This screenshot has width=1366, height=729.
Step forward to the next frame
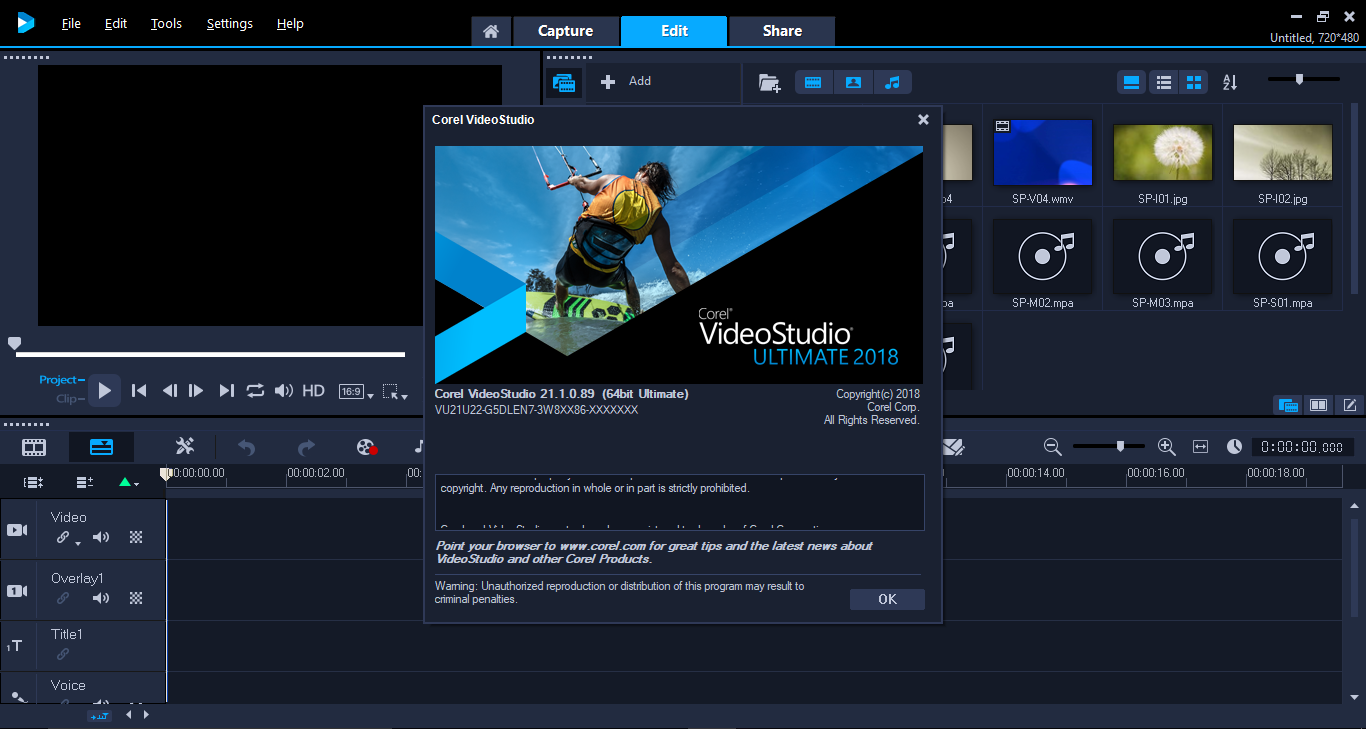click(197, 391)
